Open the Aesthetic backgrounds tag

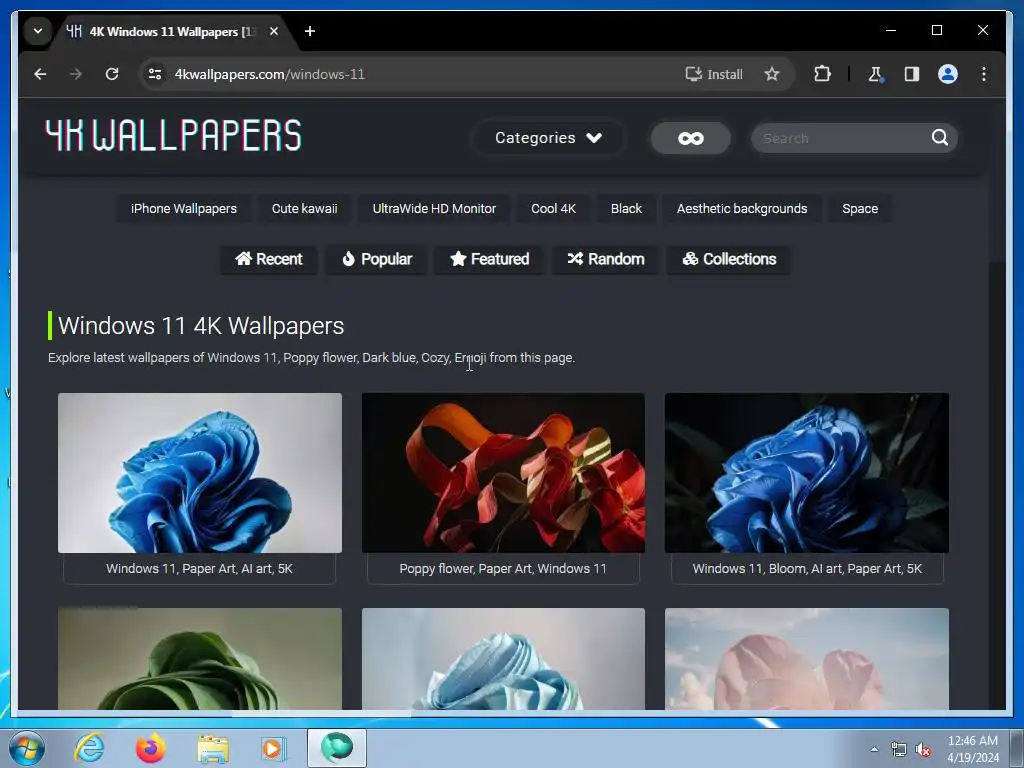pyautogui.click(x=742, y=208)
